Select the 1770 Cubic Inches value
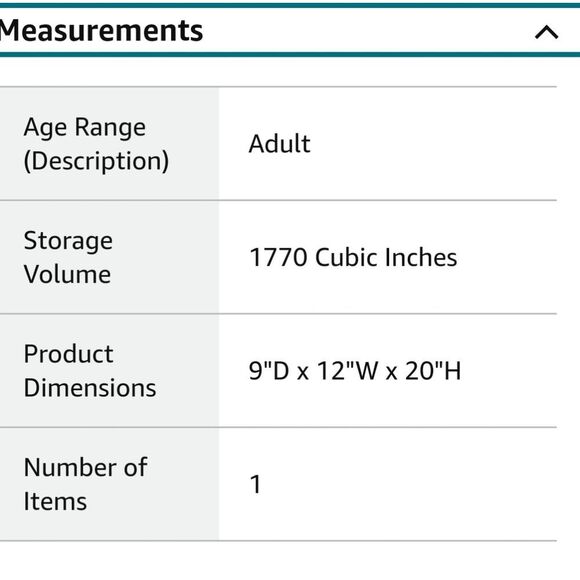Viewport: 580px width, 580px height. click(353, 257)
